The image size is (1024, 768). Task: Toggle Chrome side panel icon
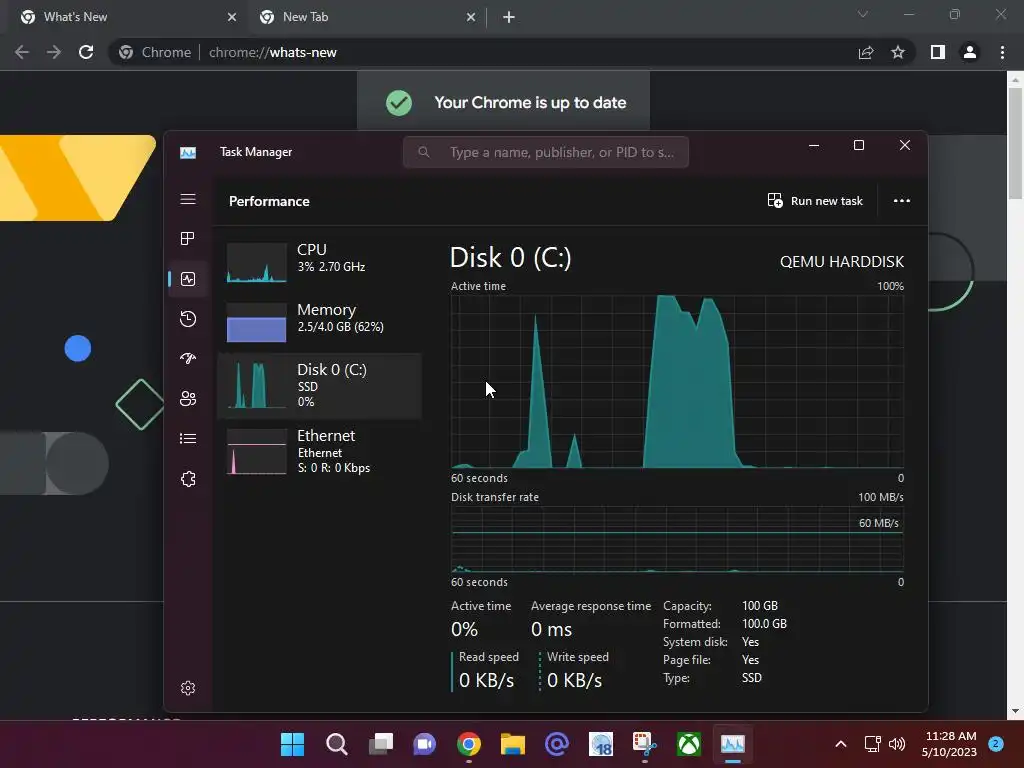click(938, 52)
